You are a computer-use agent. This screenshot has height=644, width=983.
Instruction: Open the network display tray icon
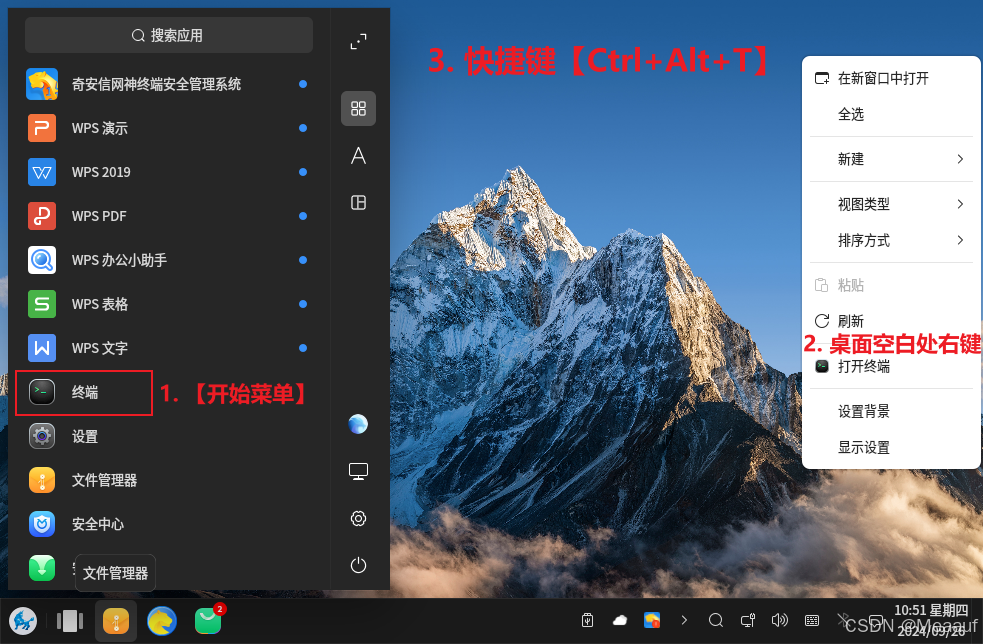tap(748, 620)
